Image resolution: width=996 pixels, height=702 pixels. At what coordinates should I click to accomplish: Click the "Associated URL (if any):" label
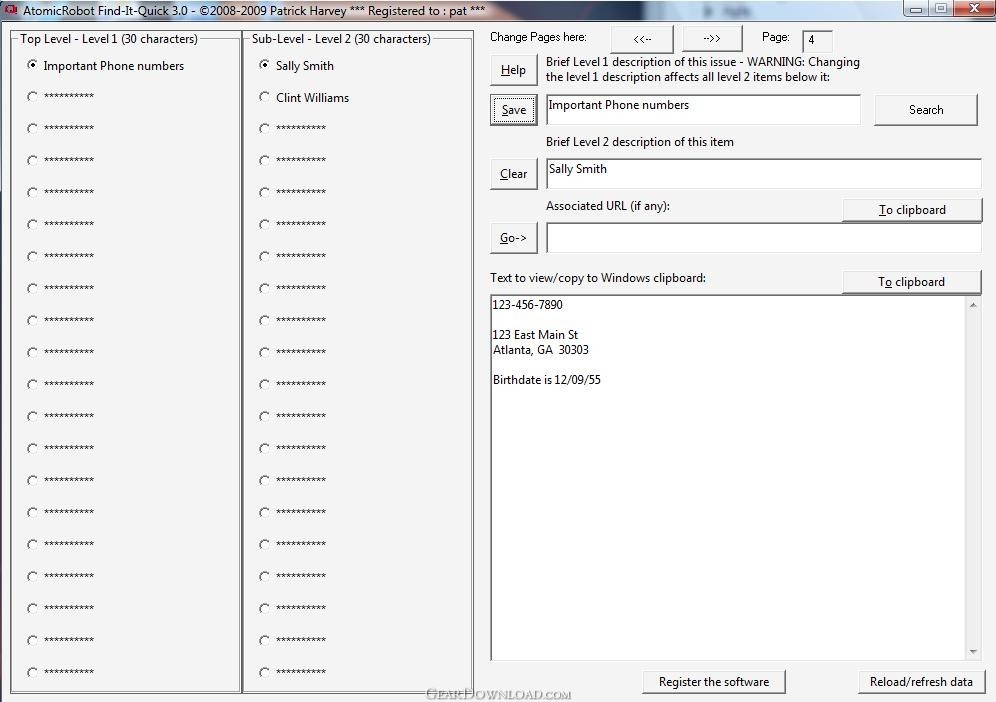pos(608,206)
